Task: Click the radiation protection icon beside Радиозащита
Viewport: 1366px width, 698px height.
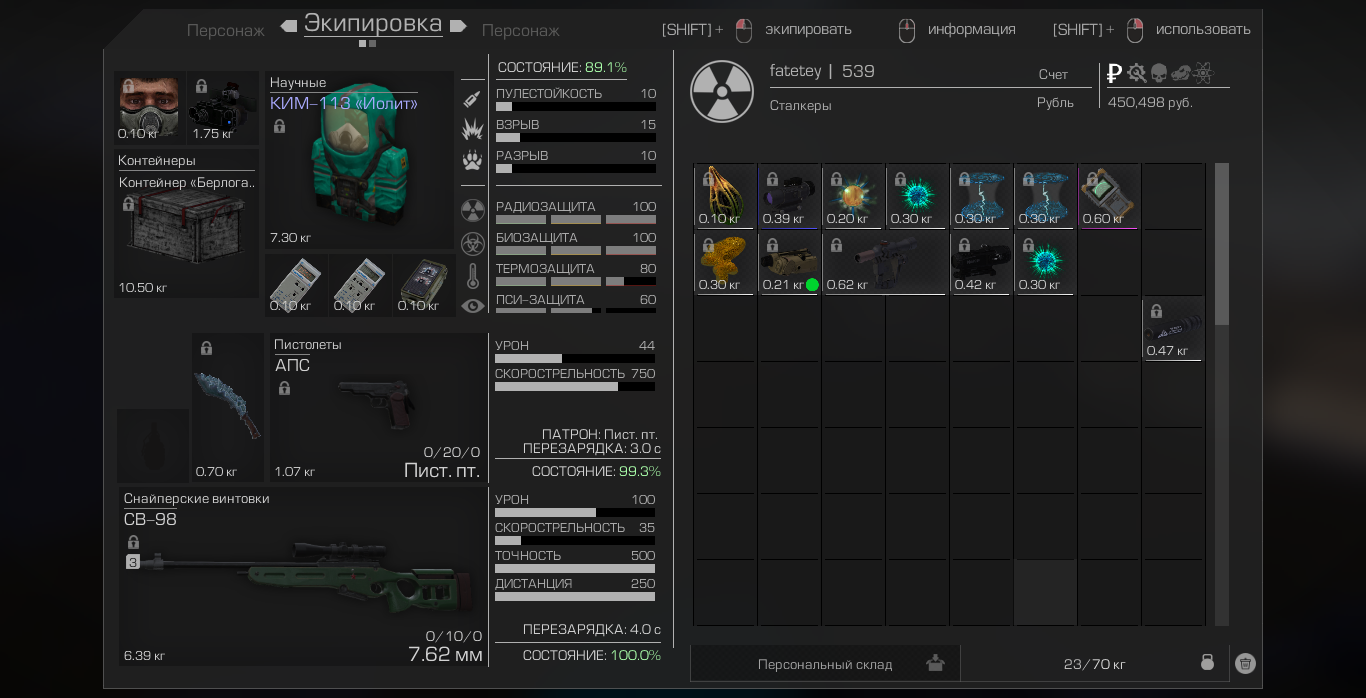Action: tap(473, 211)
